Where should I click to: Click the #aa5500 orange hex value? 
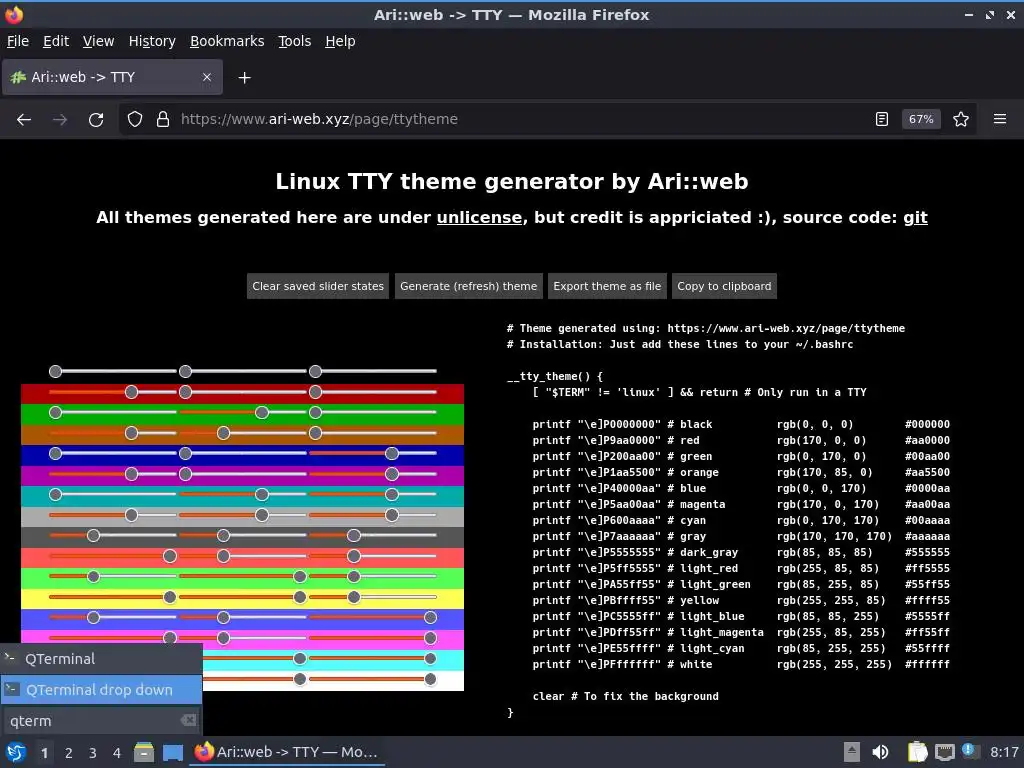[x=927, y=472]
